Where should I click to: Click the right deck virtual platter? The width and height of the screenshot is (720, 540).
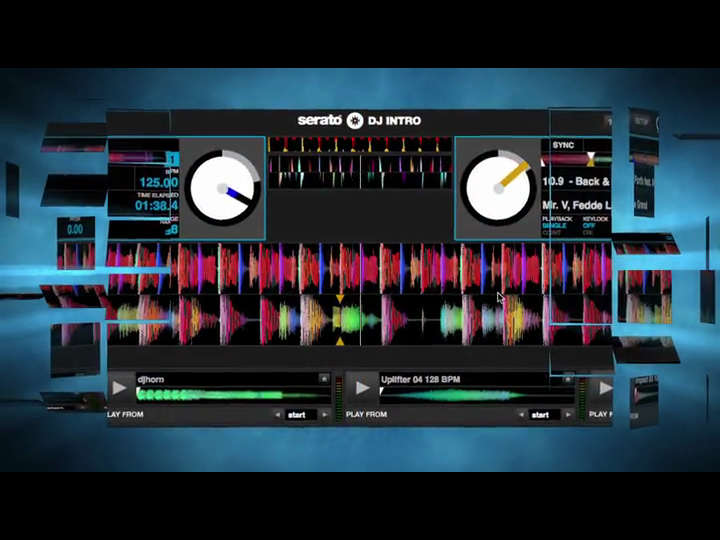click(499, 187)
